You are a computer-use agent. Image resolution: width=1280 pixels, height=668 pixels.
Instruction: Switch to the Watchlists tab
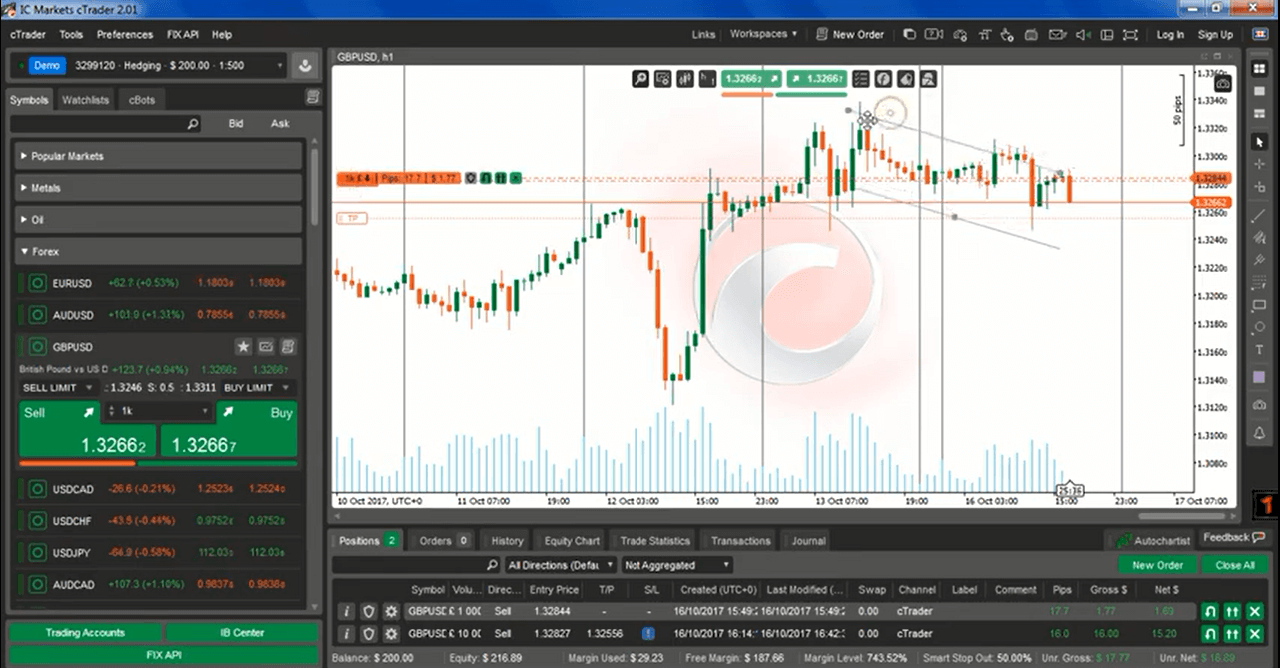pyautogui.click(x=85, y=99)
